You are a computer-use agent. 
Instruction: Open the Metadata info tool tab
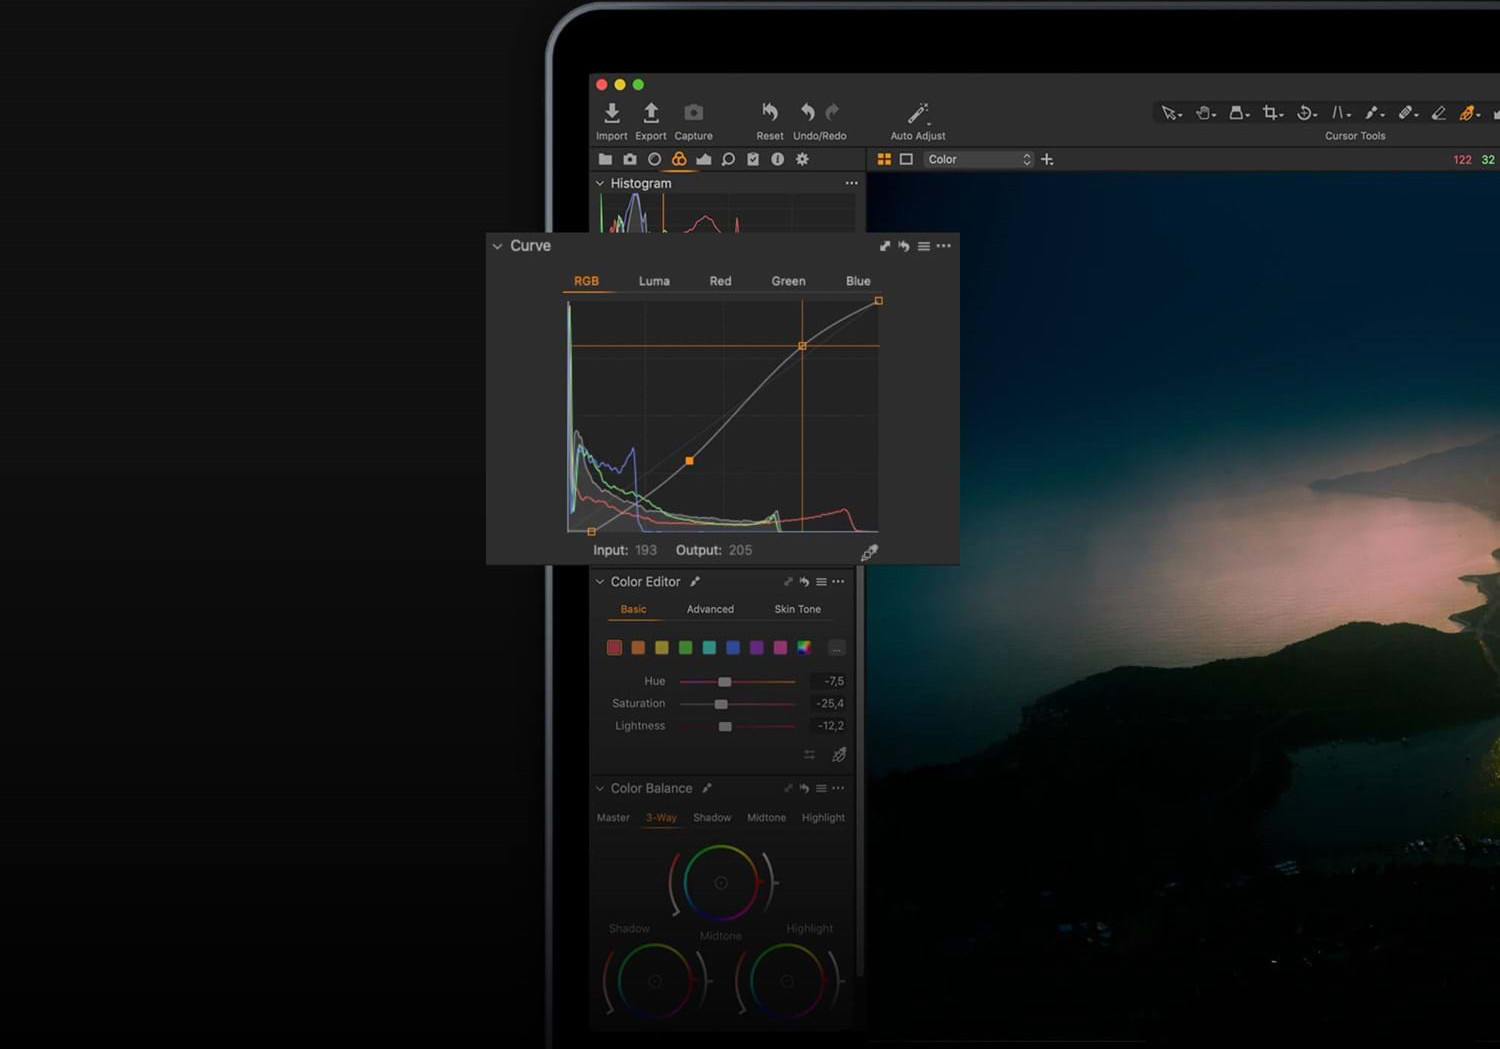777,159
